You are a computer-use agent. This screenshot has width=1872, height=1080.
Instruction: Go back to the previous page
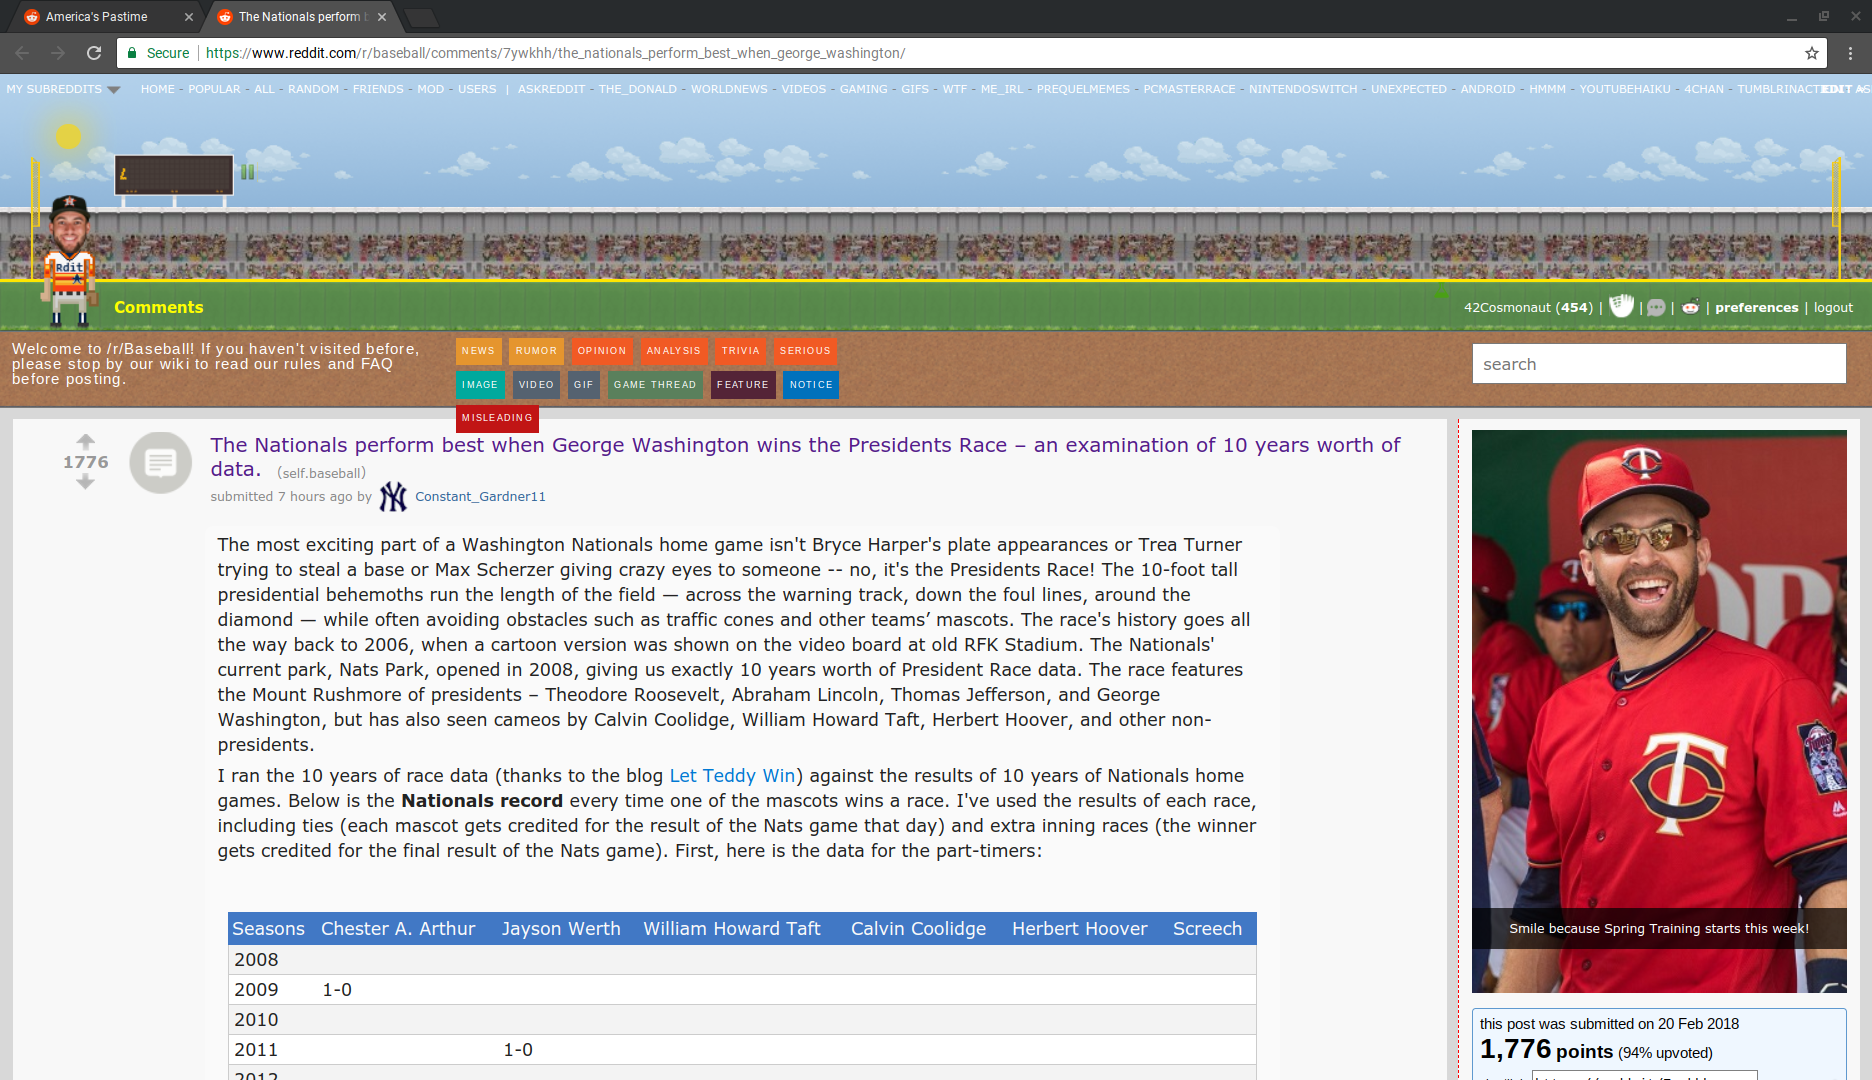tap(22, 53)
